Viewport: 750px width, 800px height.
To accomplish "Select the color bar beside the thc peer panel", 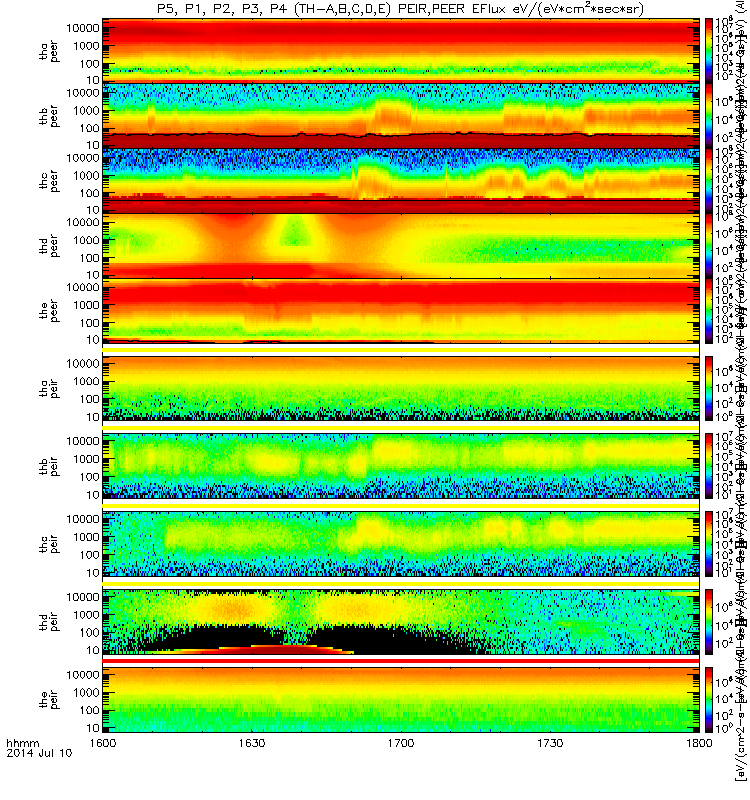I will (709, 180).
